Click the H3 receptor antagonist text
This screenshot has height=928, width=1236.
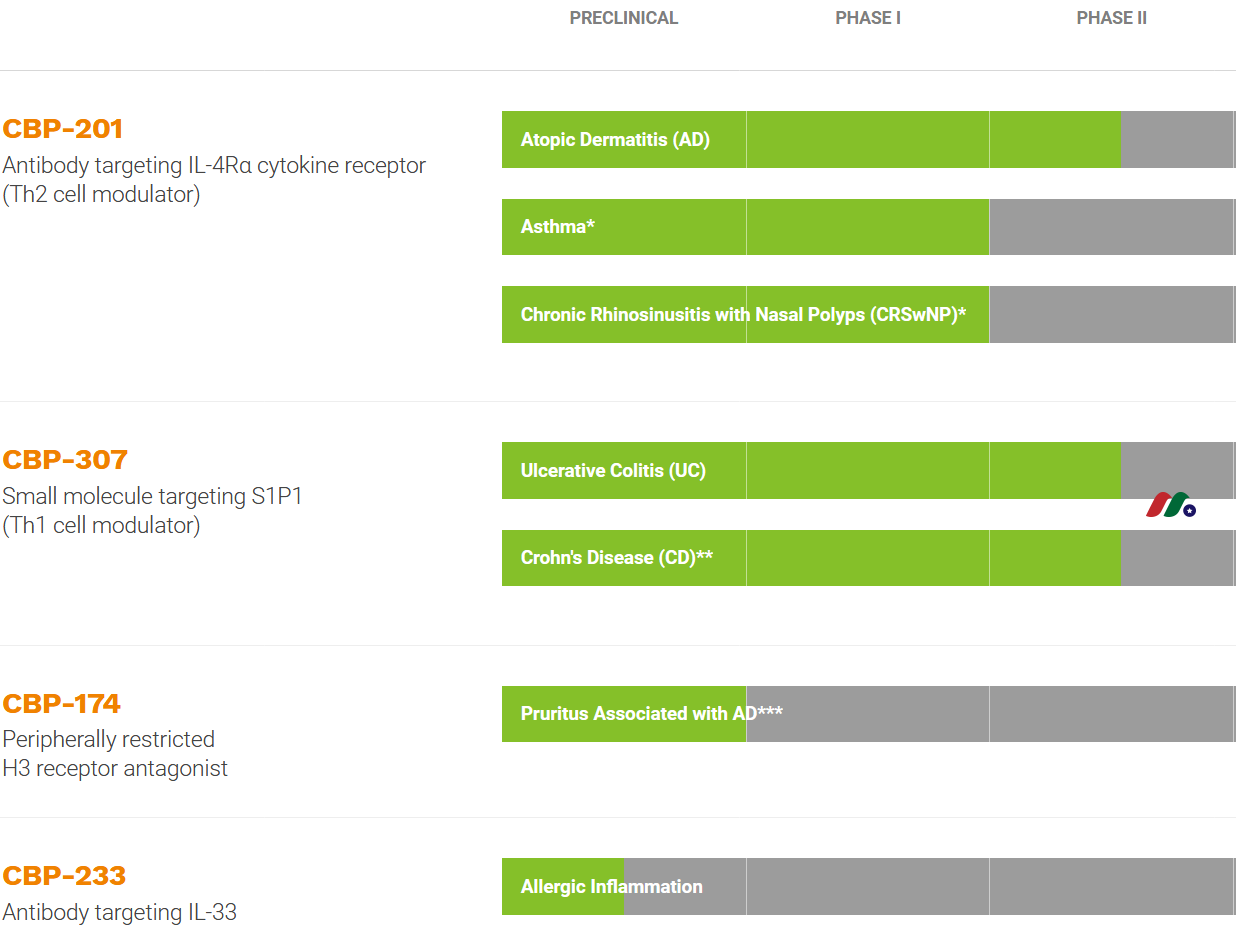click(115, 769)
